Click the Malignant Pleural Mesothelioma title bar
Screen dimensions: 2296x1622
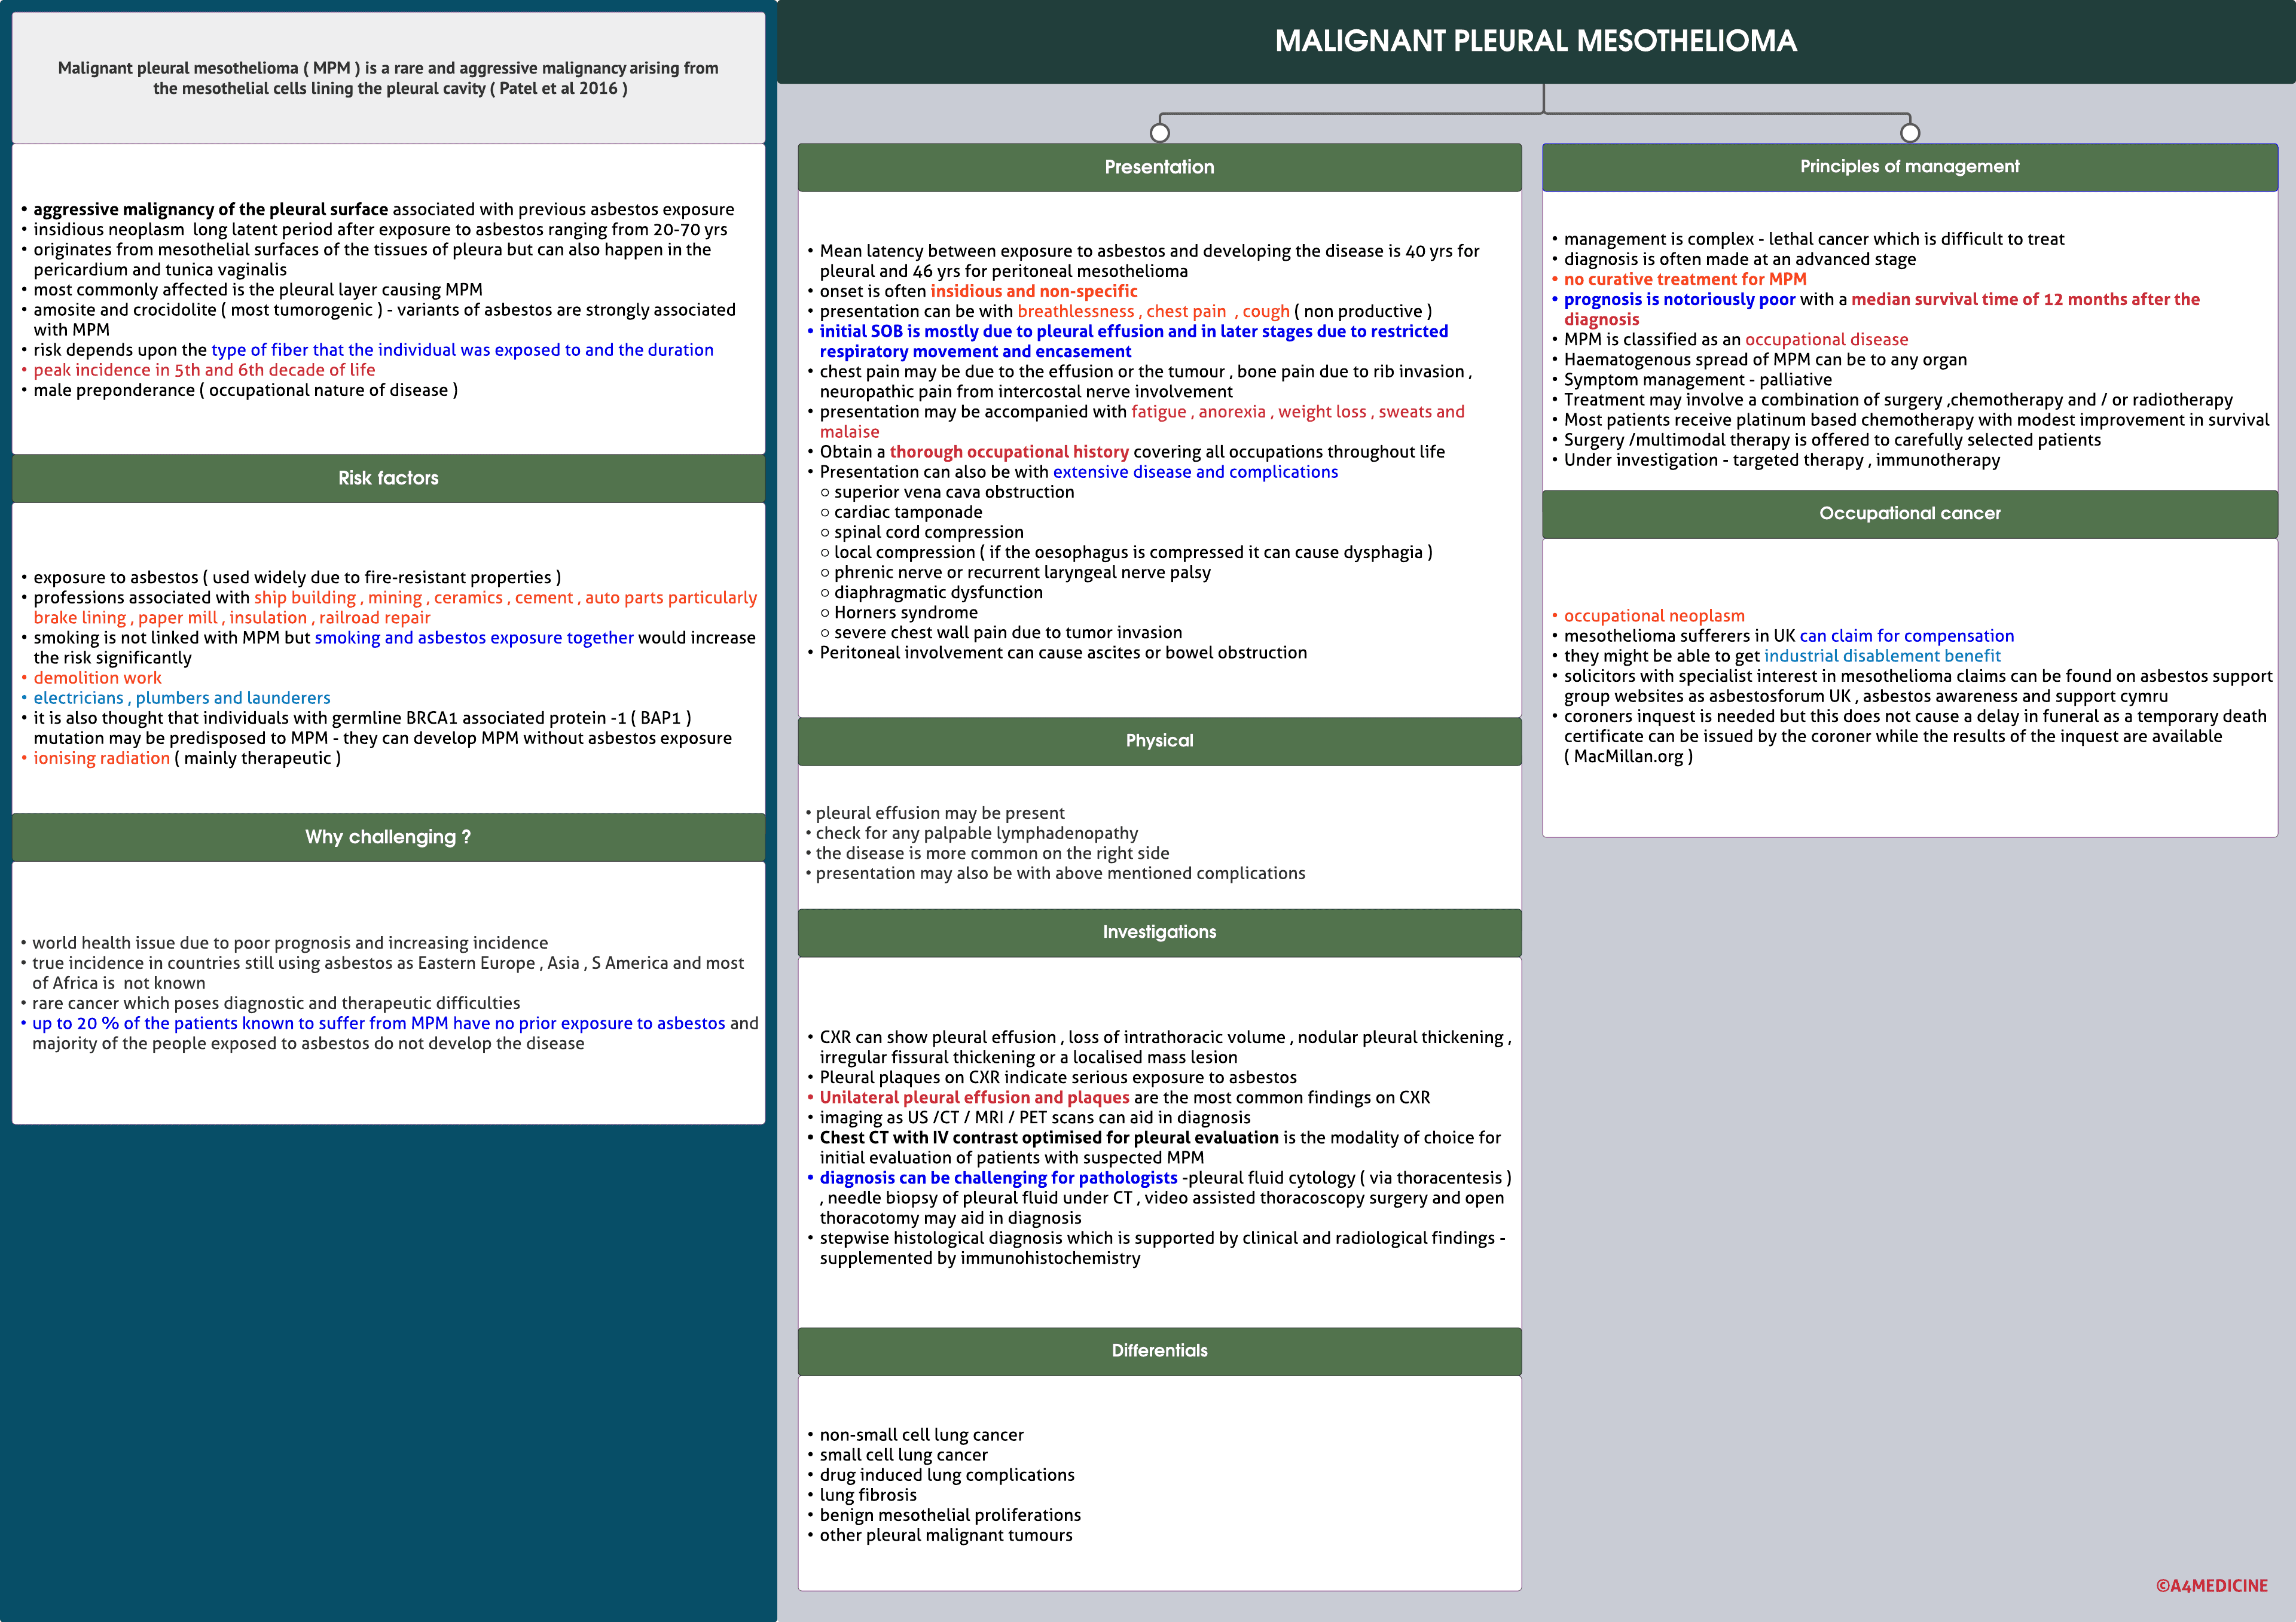pyautogui.click(x=1535, y=41)
